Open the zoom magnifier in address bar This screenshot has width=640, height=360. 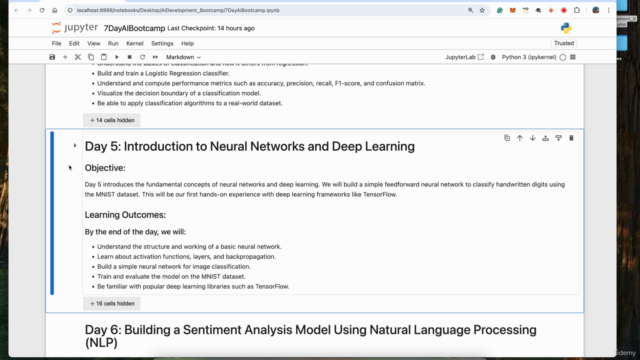470,10
